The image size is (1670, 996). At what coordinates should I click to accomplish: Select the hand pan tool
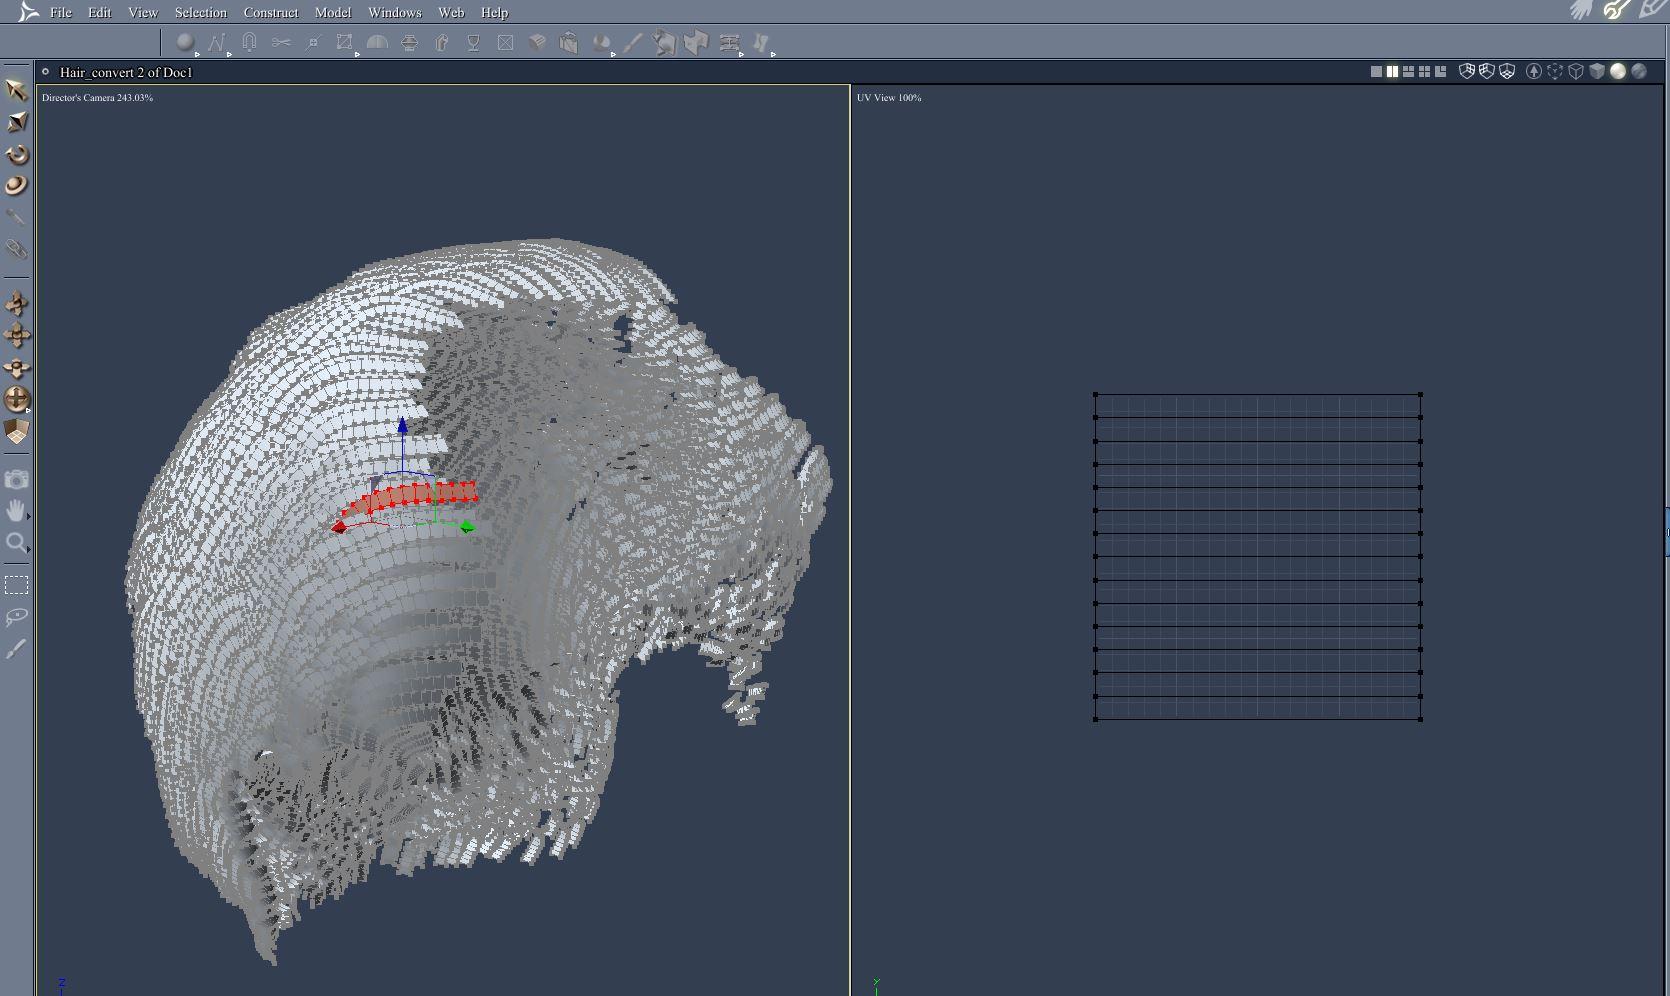(x=16, y=511)
